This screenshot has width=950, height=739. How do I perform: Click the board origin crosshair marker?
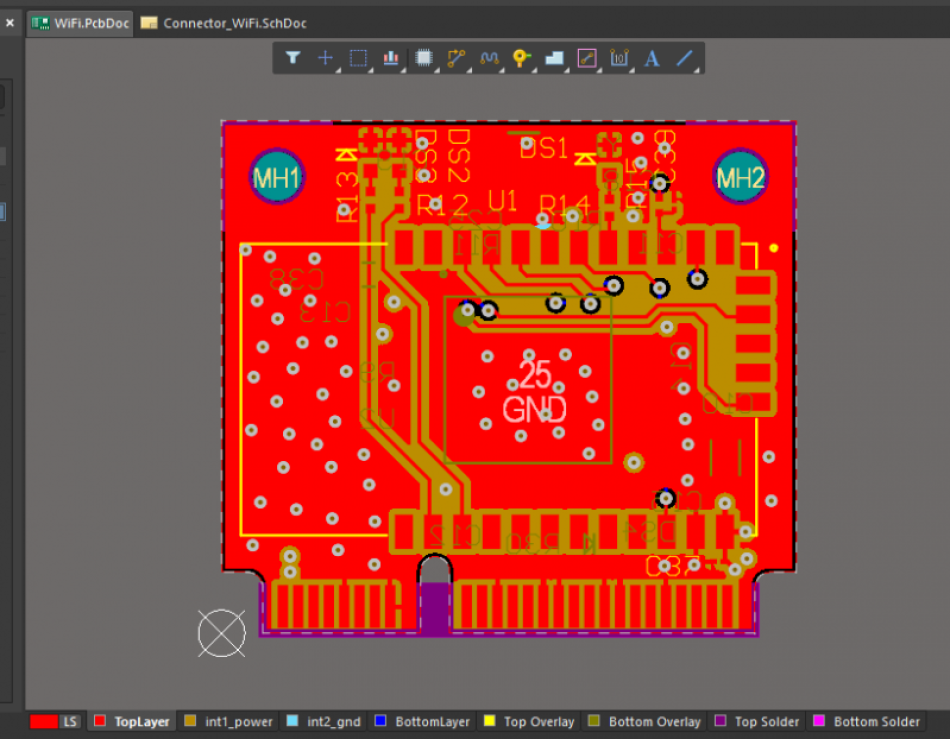(x=222, y=633)
